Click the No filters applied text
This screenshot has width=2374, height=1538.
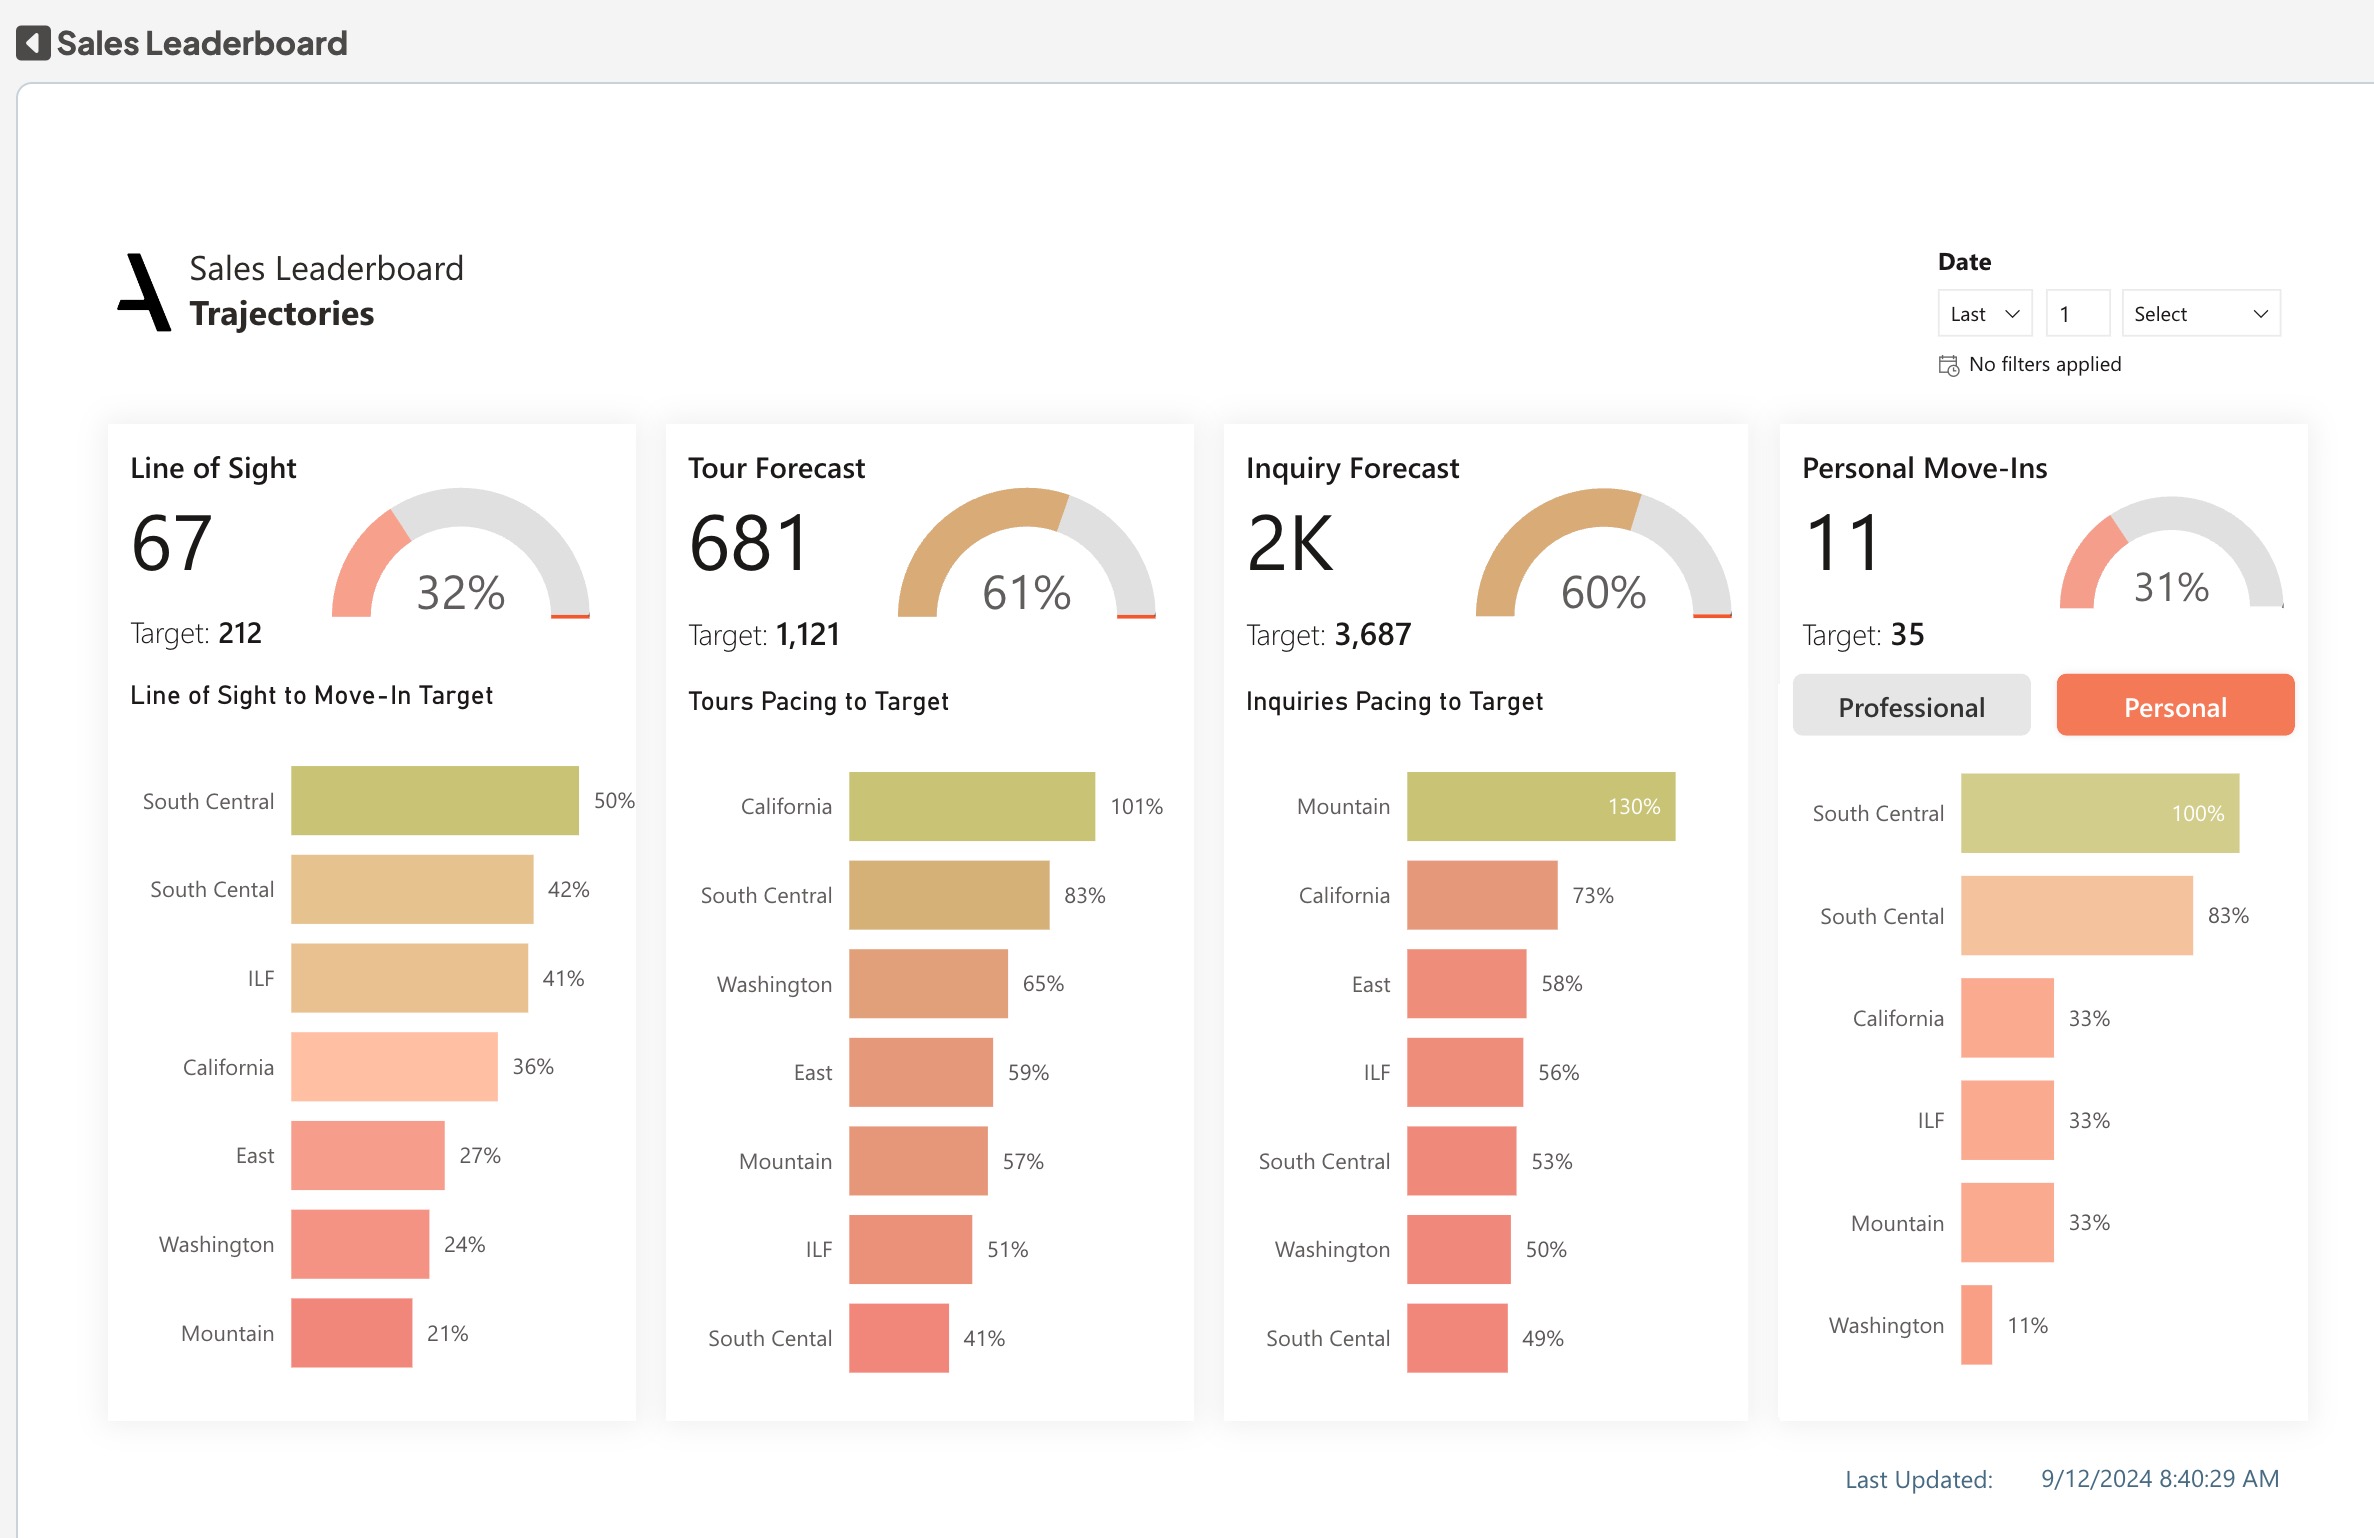[2044, 365]
